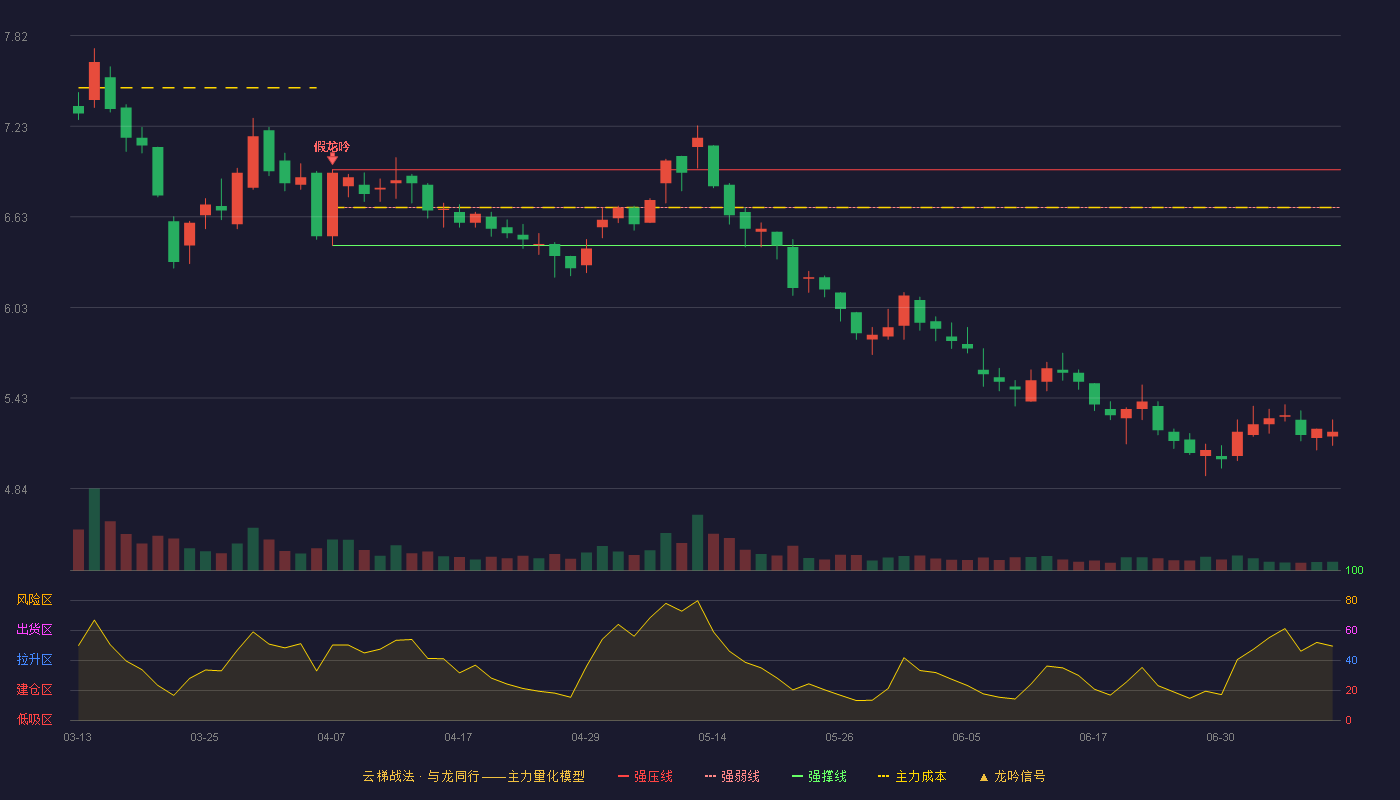The height and width of the screenshot is (800, 1400).
Task: Click the 04-17 date label
Action: tap(458, 737)
